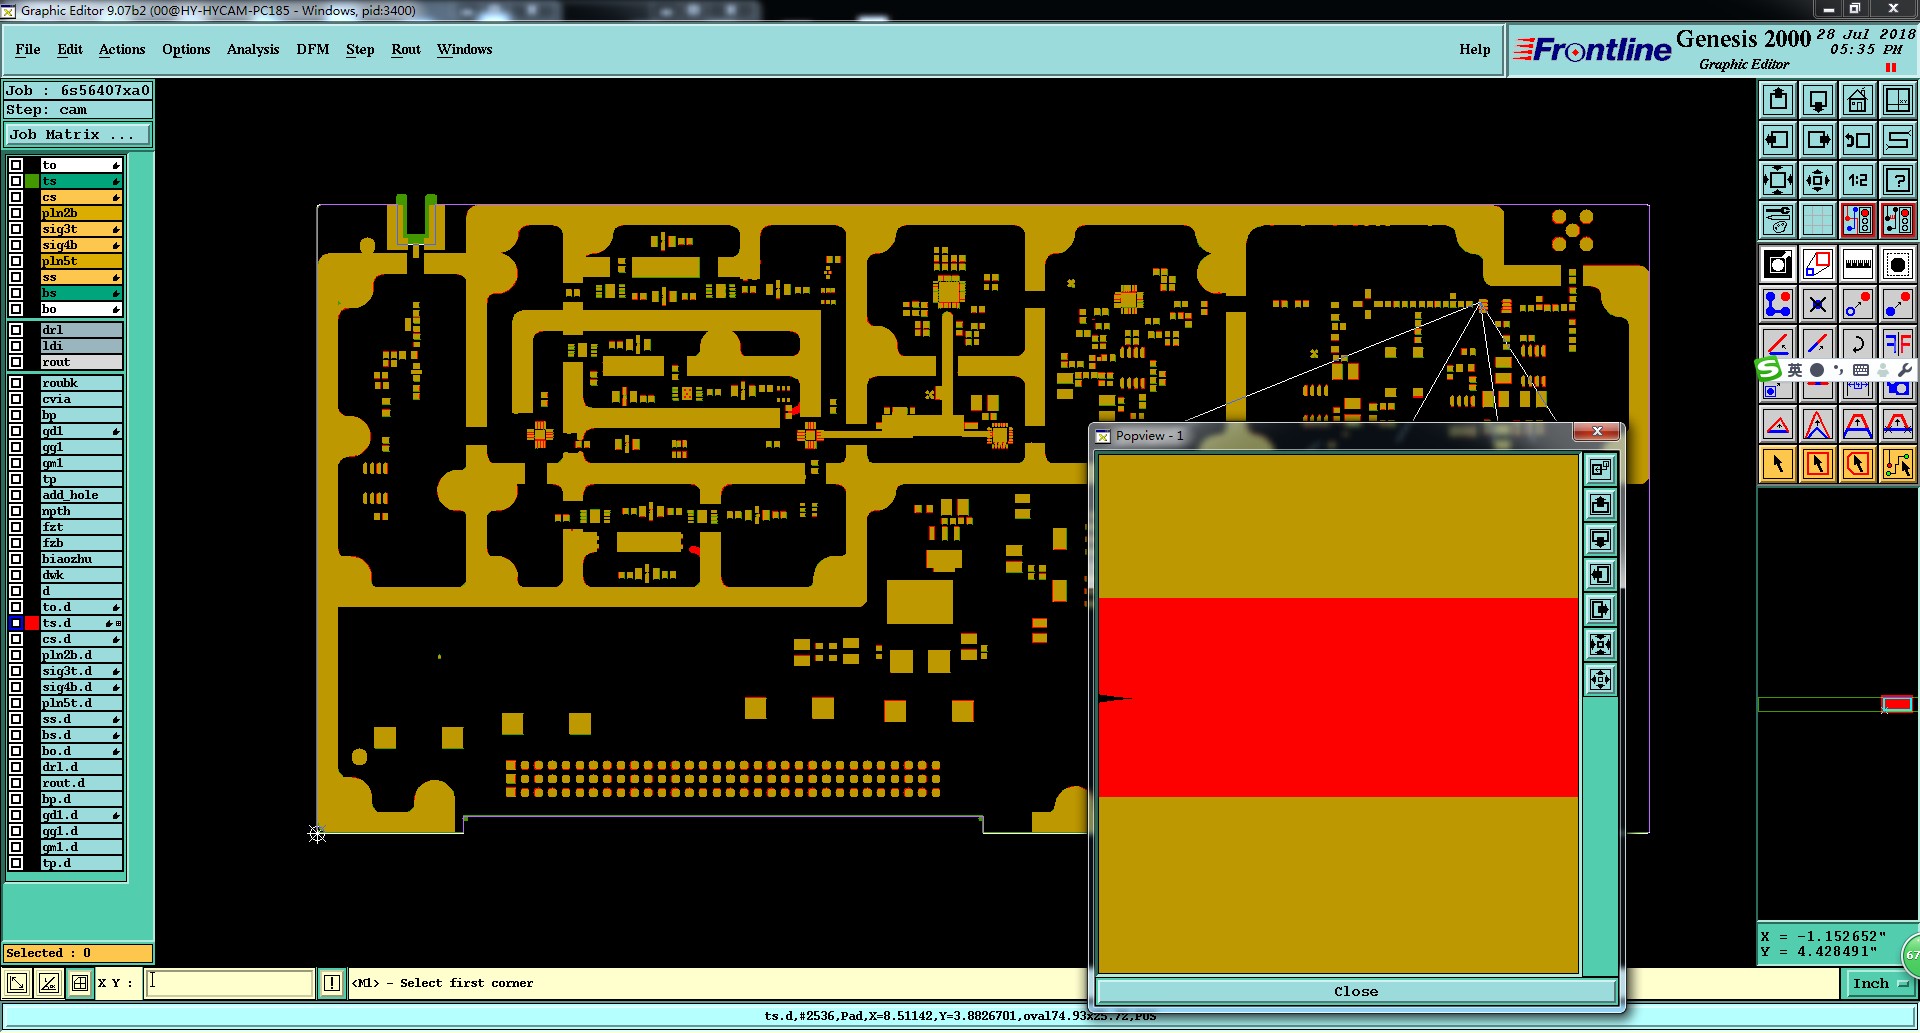The height and width of the screenshot is (1033, 1920).
Task: Toggle the checkbox for layer rout
Action: tap(16, 362)
